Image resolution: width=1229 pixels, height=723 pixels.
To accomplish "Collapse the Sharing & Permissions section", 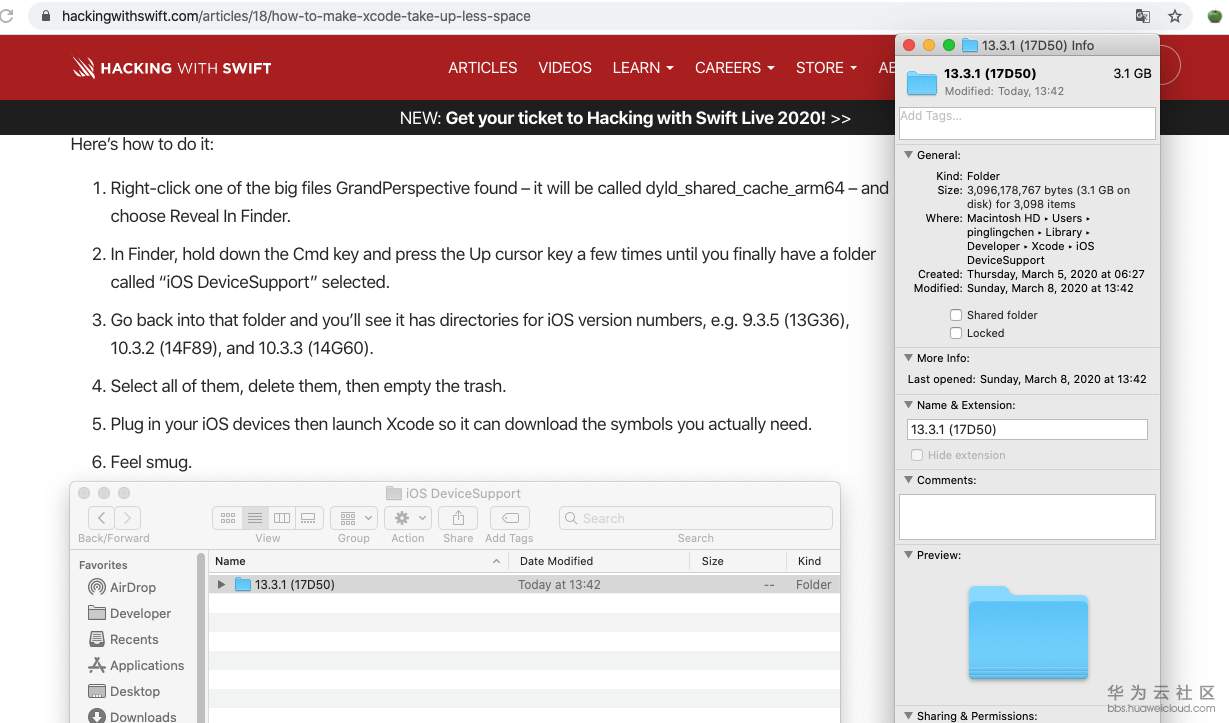I will pos(908,716).
